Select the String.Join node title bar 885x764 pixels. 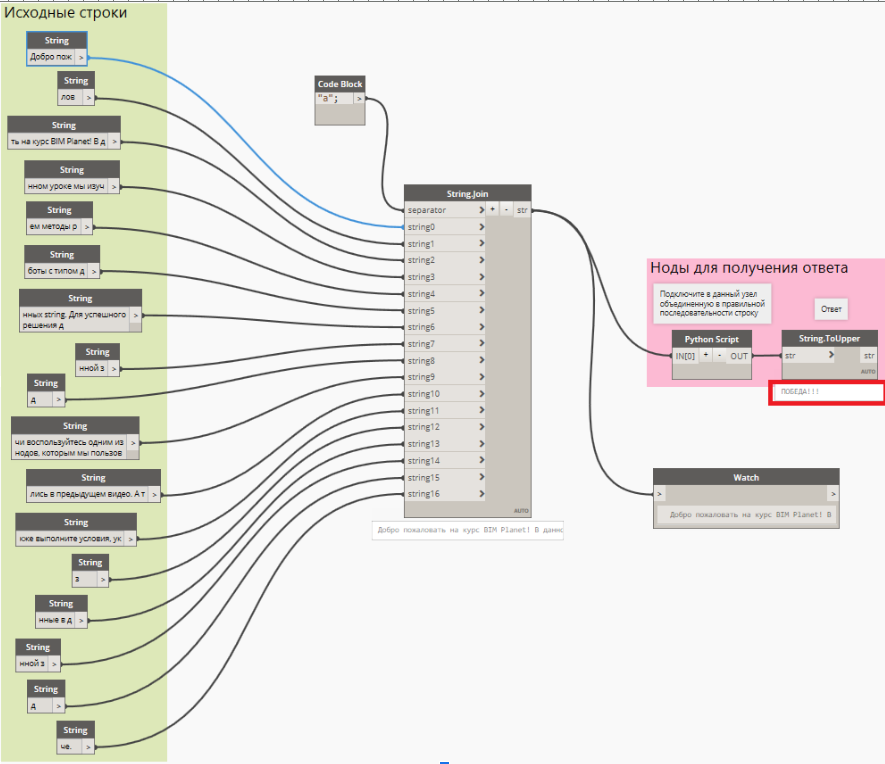point(467,193)
